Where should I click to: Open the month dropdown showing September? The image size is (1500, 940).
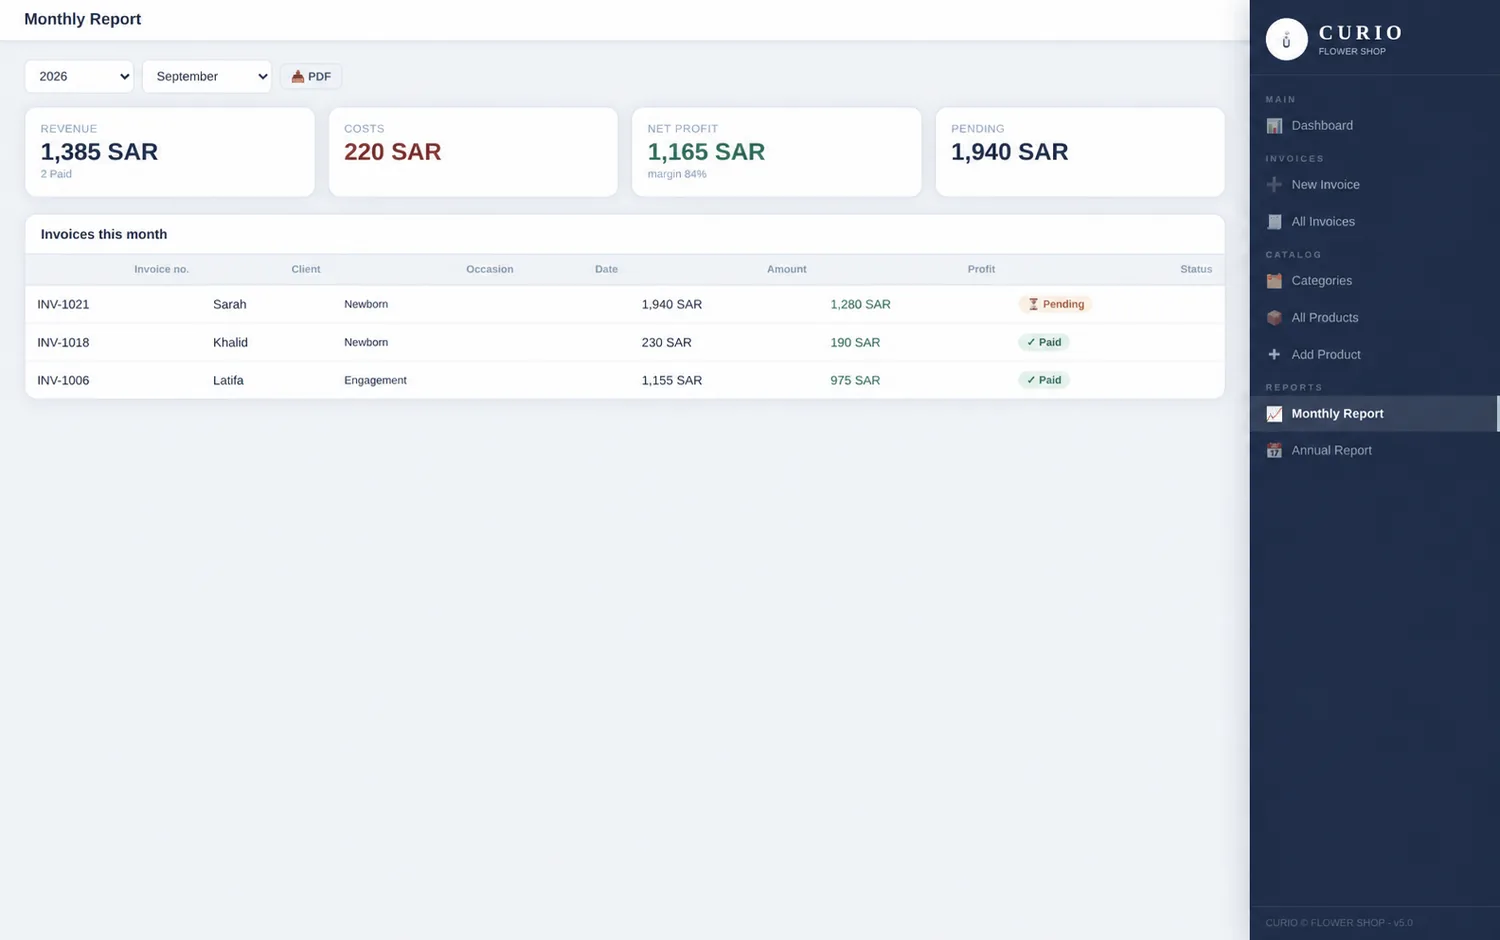(x=207, y=77)
